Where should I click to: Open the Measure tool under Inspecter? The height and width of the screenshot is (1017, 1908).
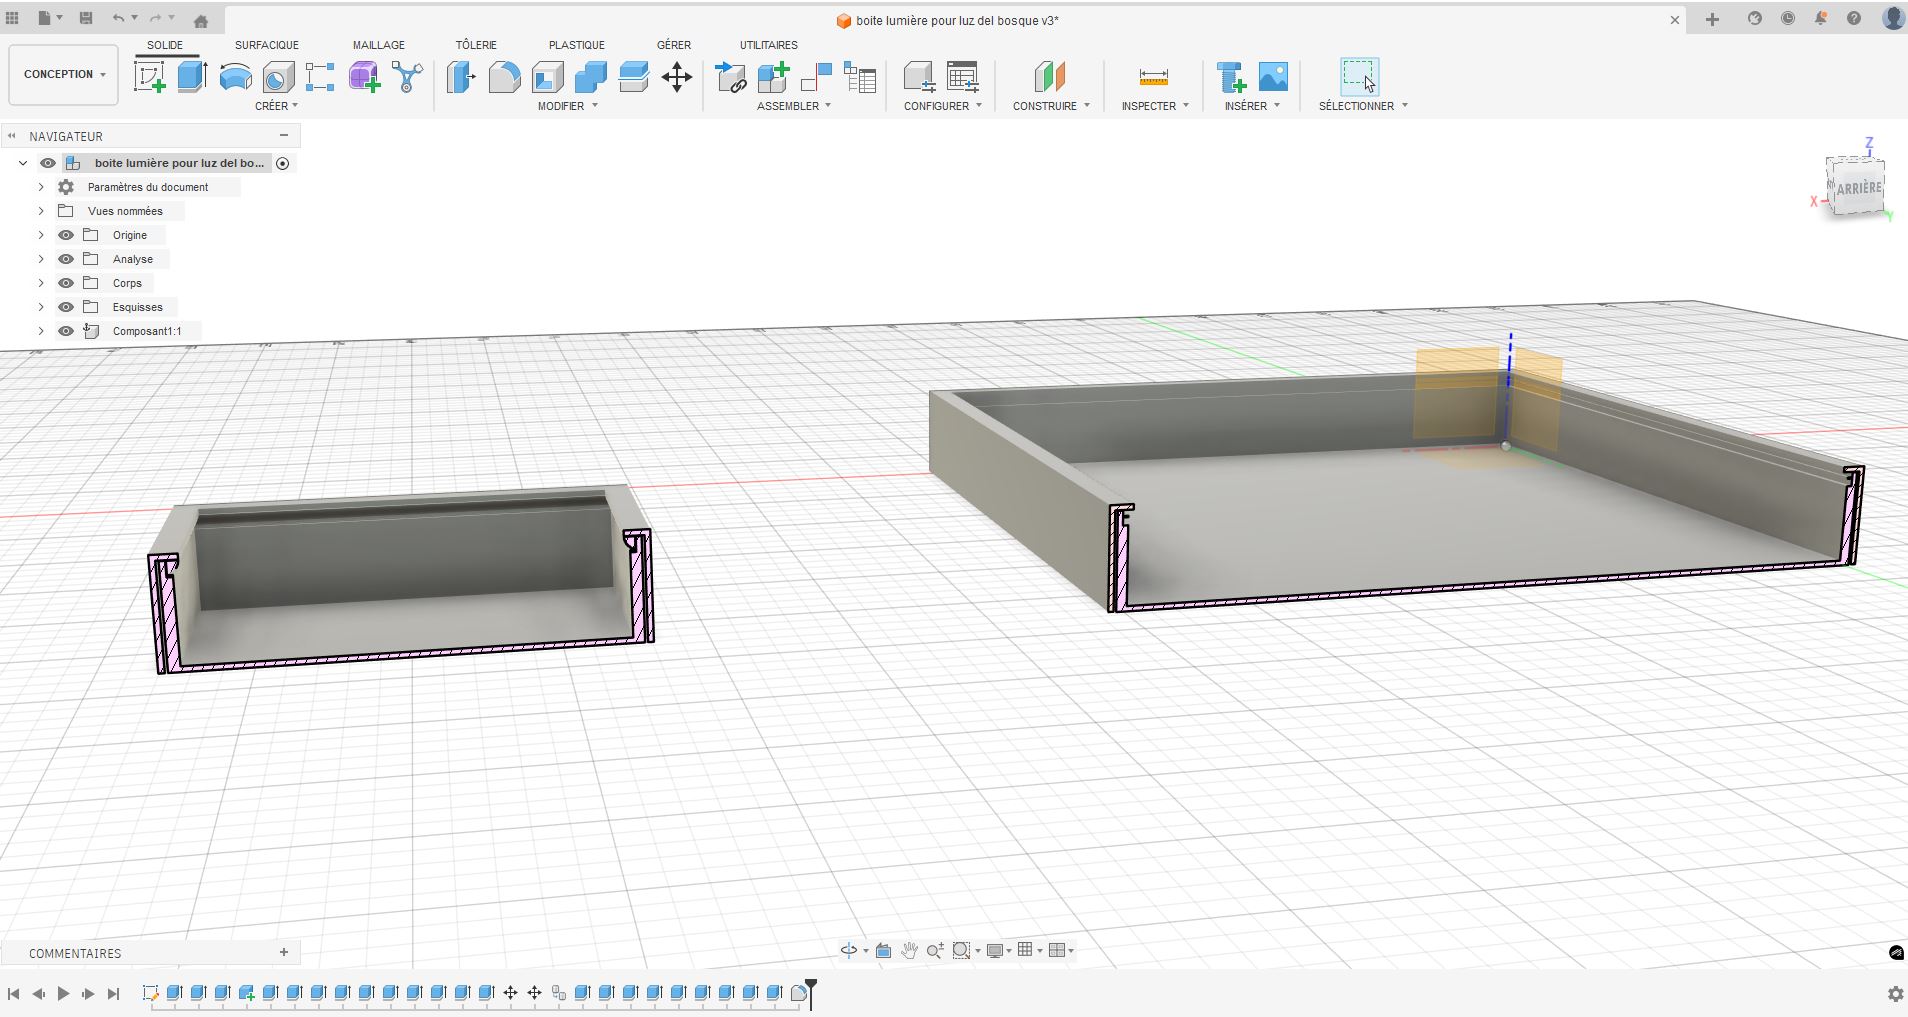click(x=1153, y=77)
